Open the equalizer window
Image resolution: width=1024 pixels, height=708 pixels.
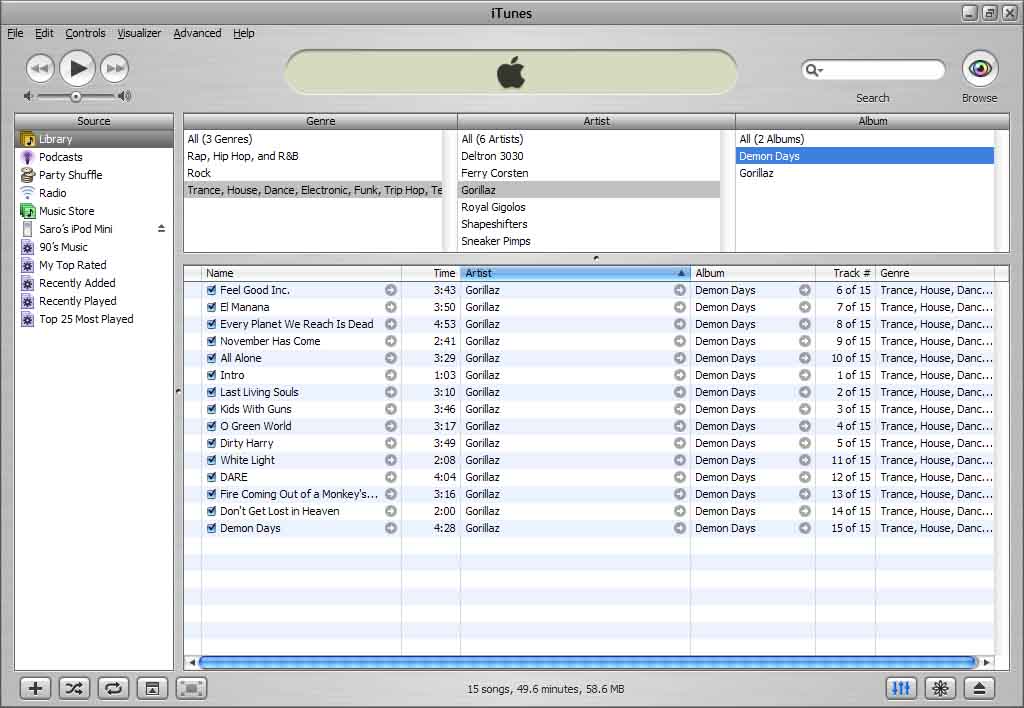tap(901, 688)
